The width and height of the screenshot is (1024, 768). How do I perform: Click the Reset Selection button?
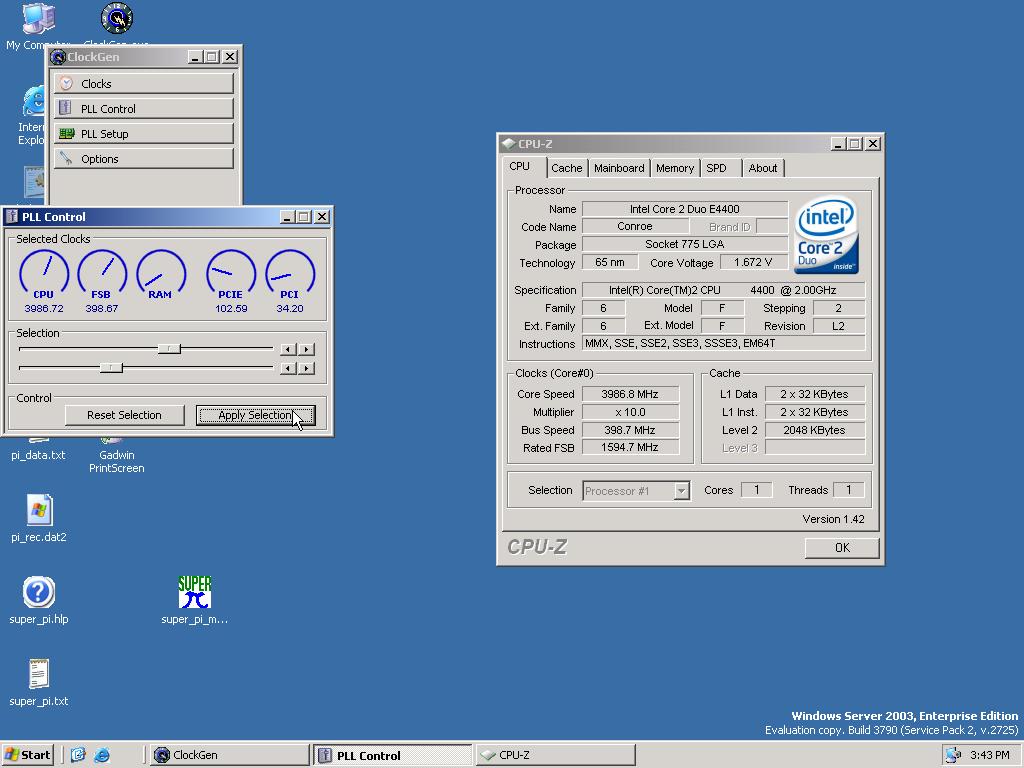tap(124, 415)
